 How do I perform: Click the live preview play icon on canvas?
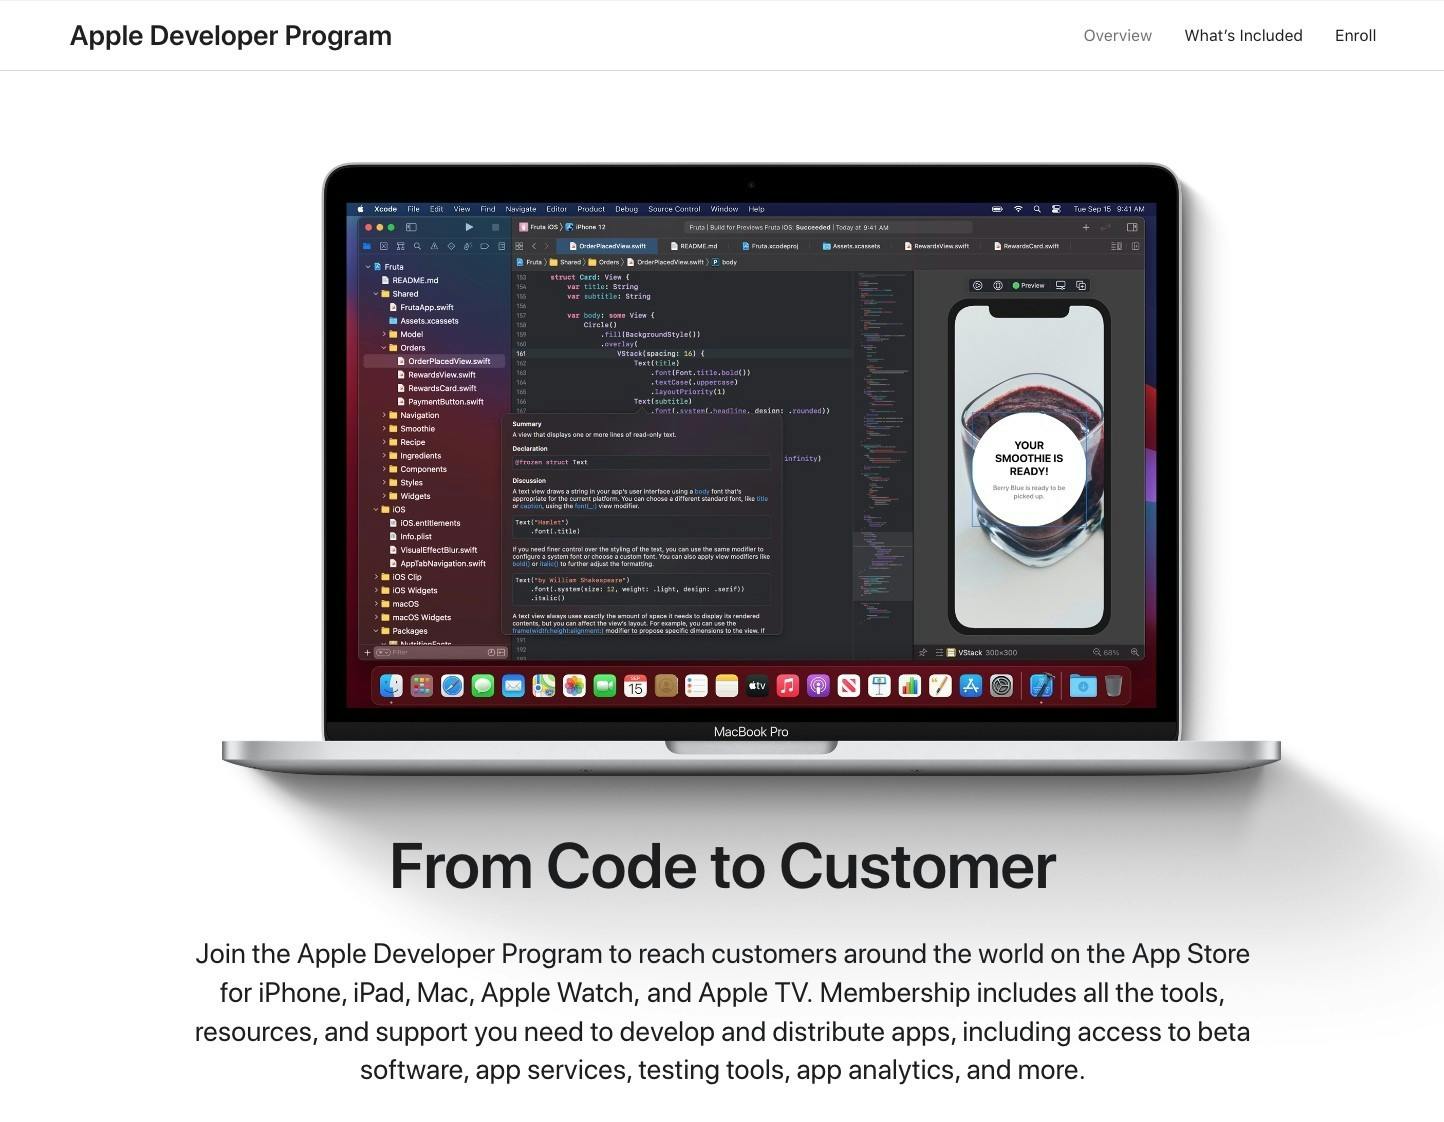(978, 285)
